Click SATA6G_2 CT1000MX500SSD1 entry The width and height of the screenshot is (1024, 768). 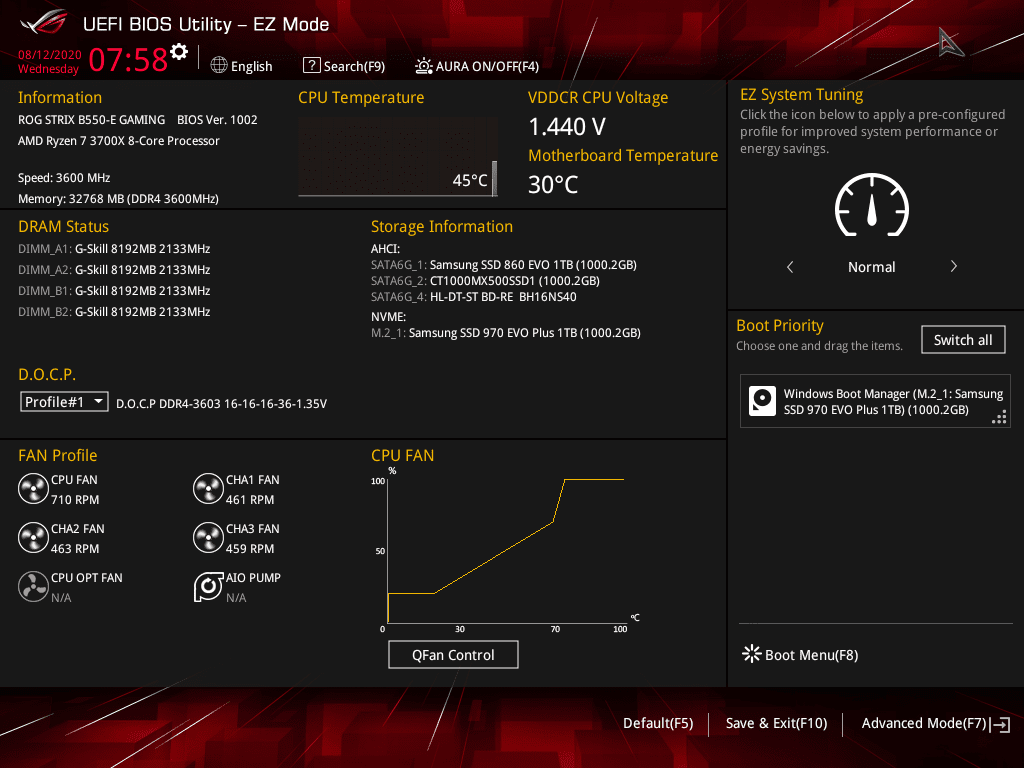(485, 281)
